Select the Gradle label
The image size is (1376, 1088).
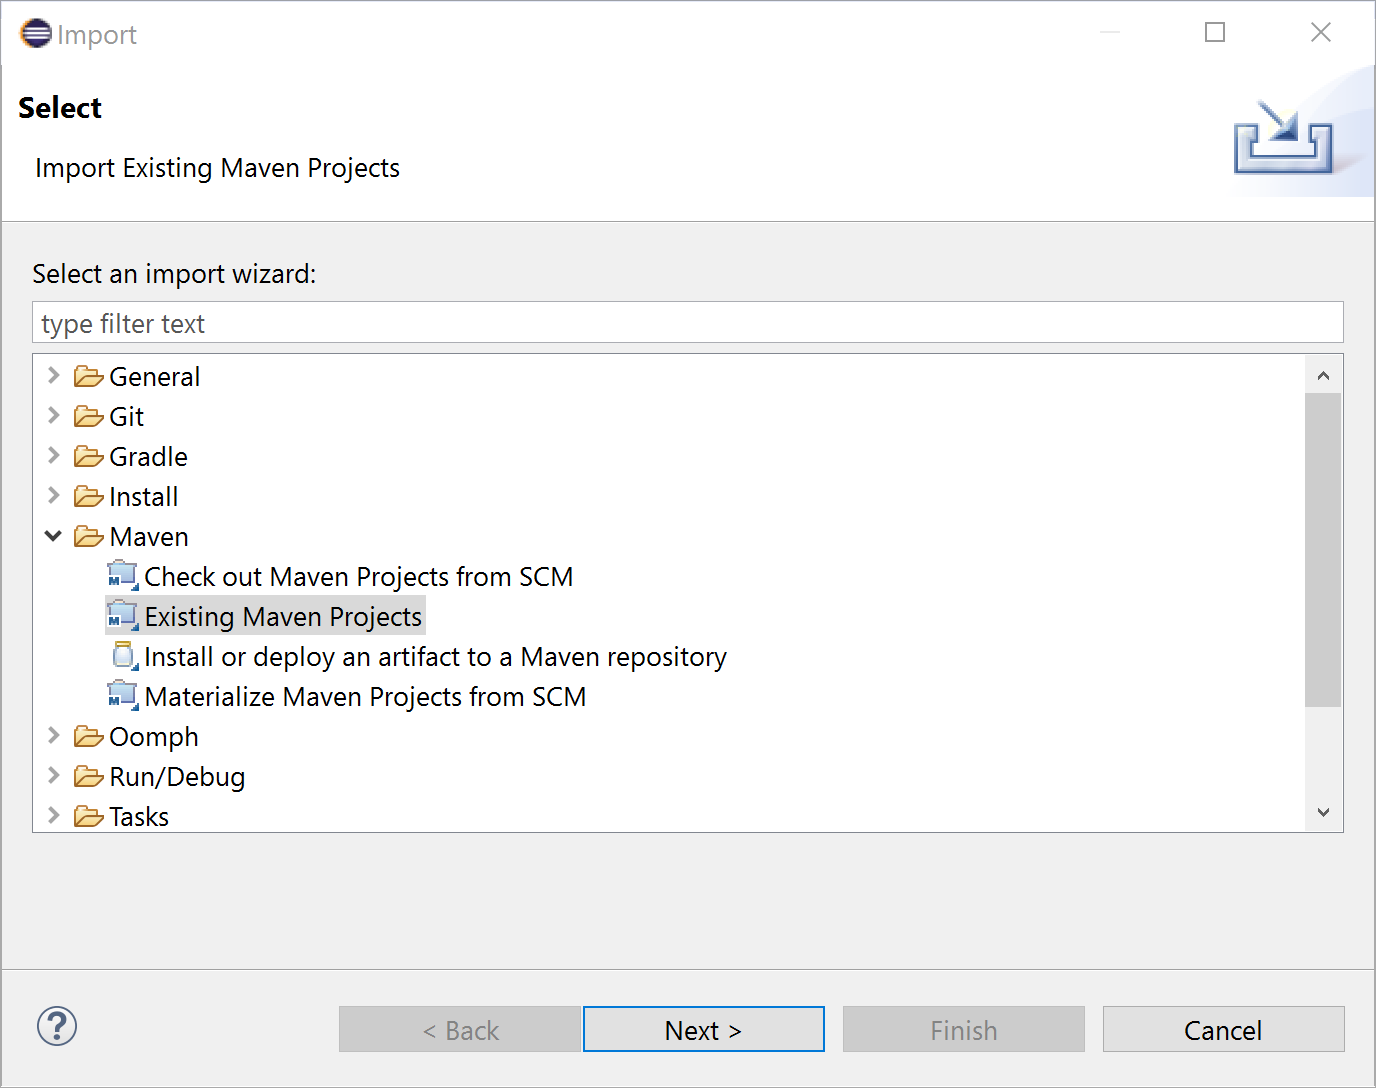(x=149, y=457)
